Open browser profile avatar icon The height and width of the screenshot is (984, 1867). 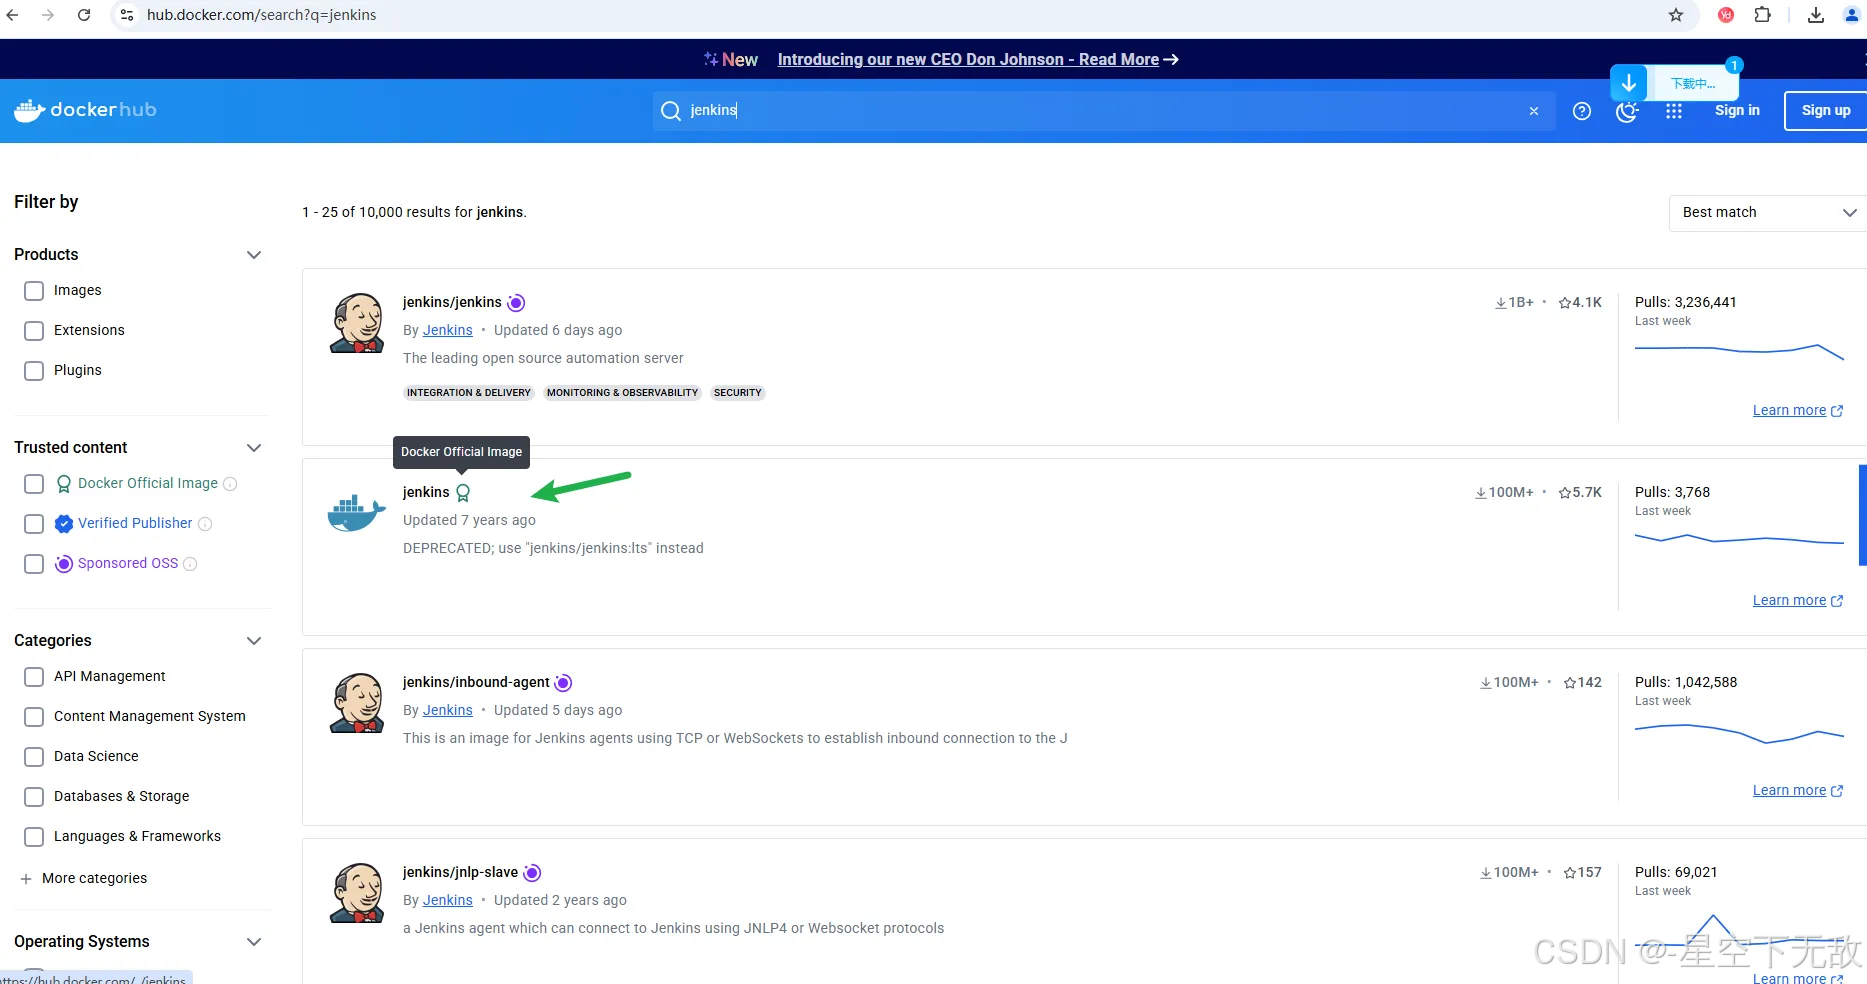click(1851, 15)
